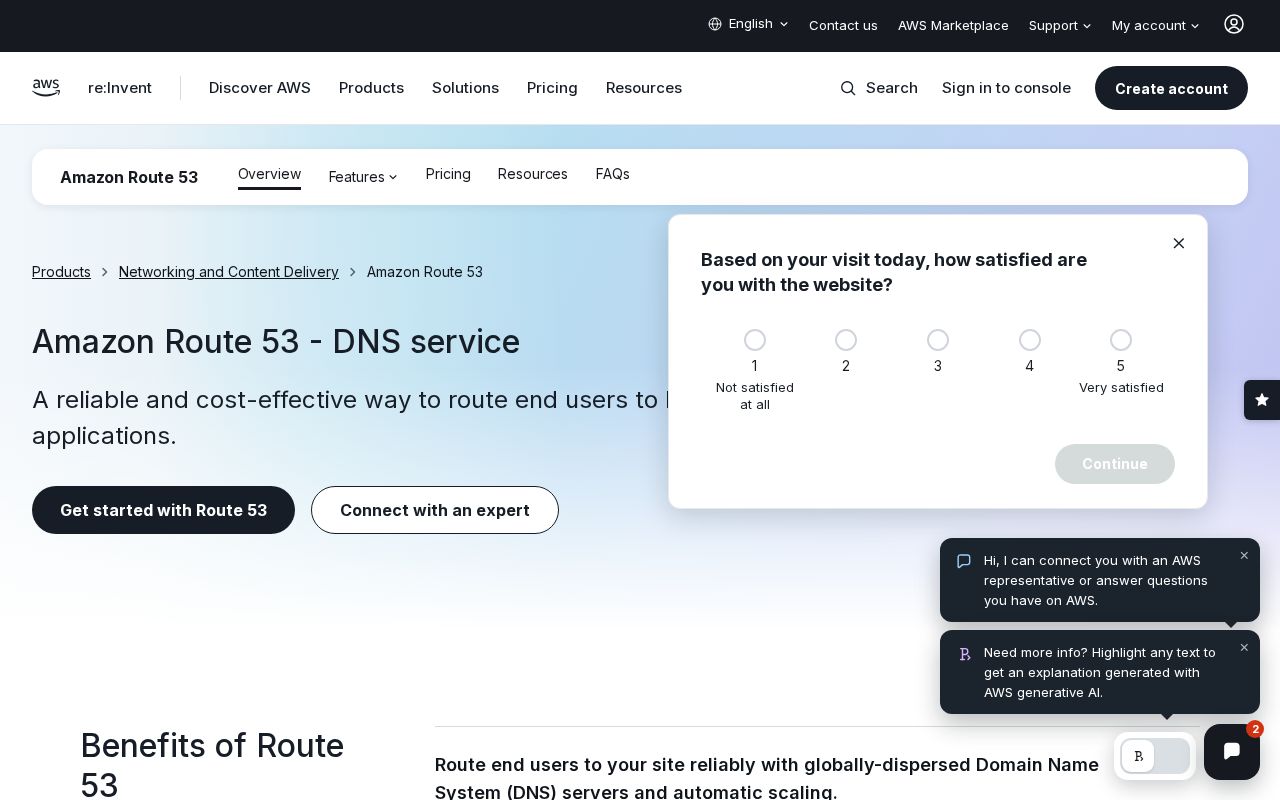
Task: Switch to the Route 53 Resources tab
Action: [533, 174]
